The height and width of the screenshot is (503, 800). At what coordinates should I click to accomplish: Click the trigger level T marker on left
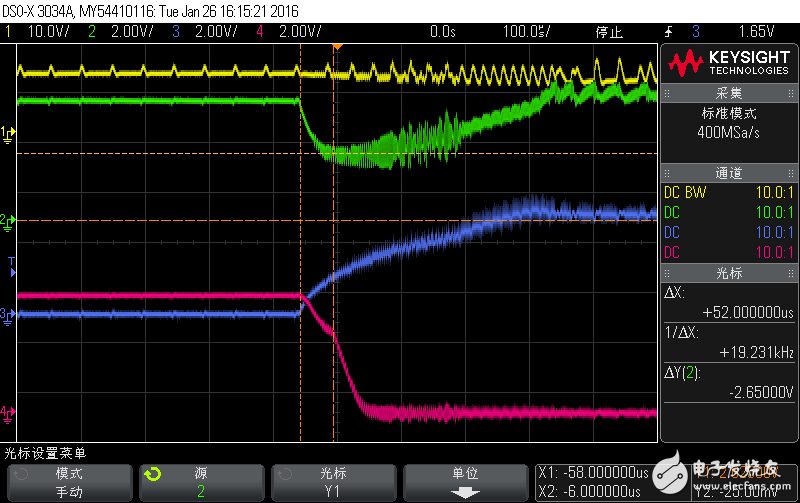(11, 263)
